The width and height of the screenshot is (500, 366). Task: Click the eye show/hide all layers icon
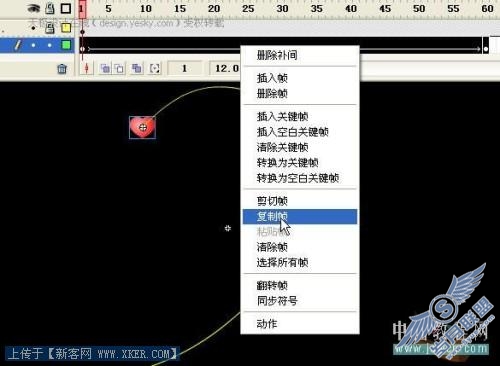(x=33, y=8)
